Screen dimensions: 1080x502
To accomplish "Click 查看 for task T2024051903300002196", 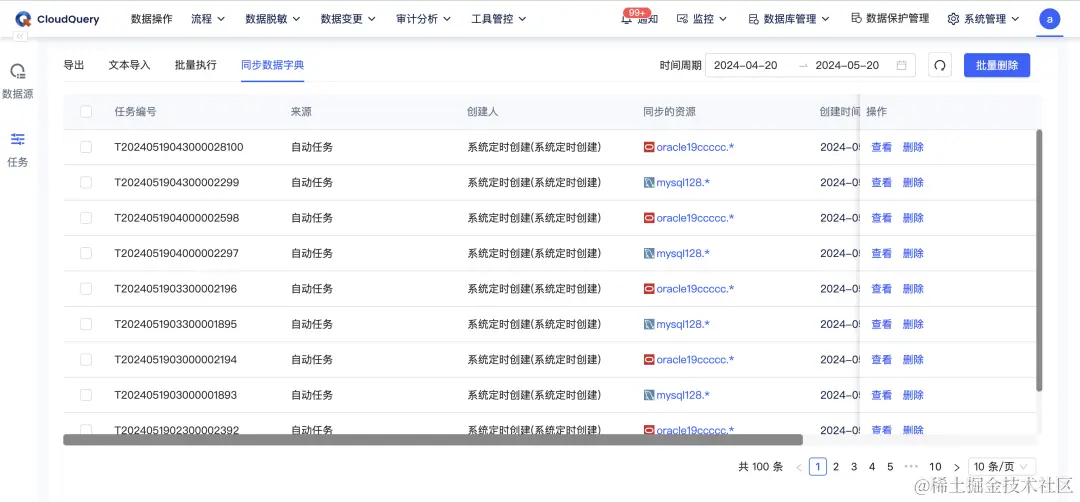I will tap(882, 289).
